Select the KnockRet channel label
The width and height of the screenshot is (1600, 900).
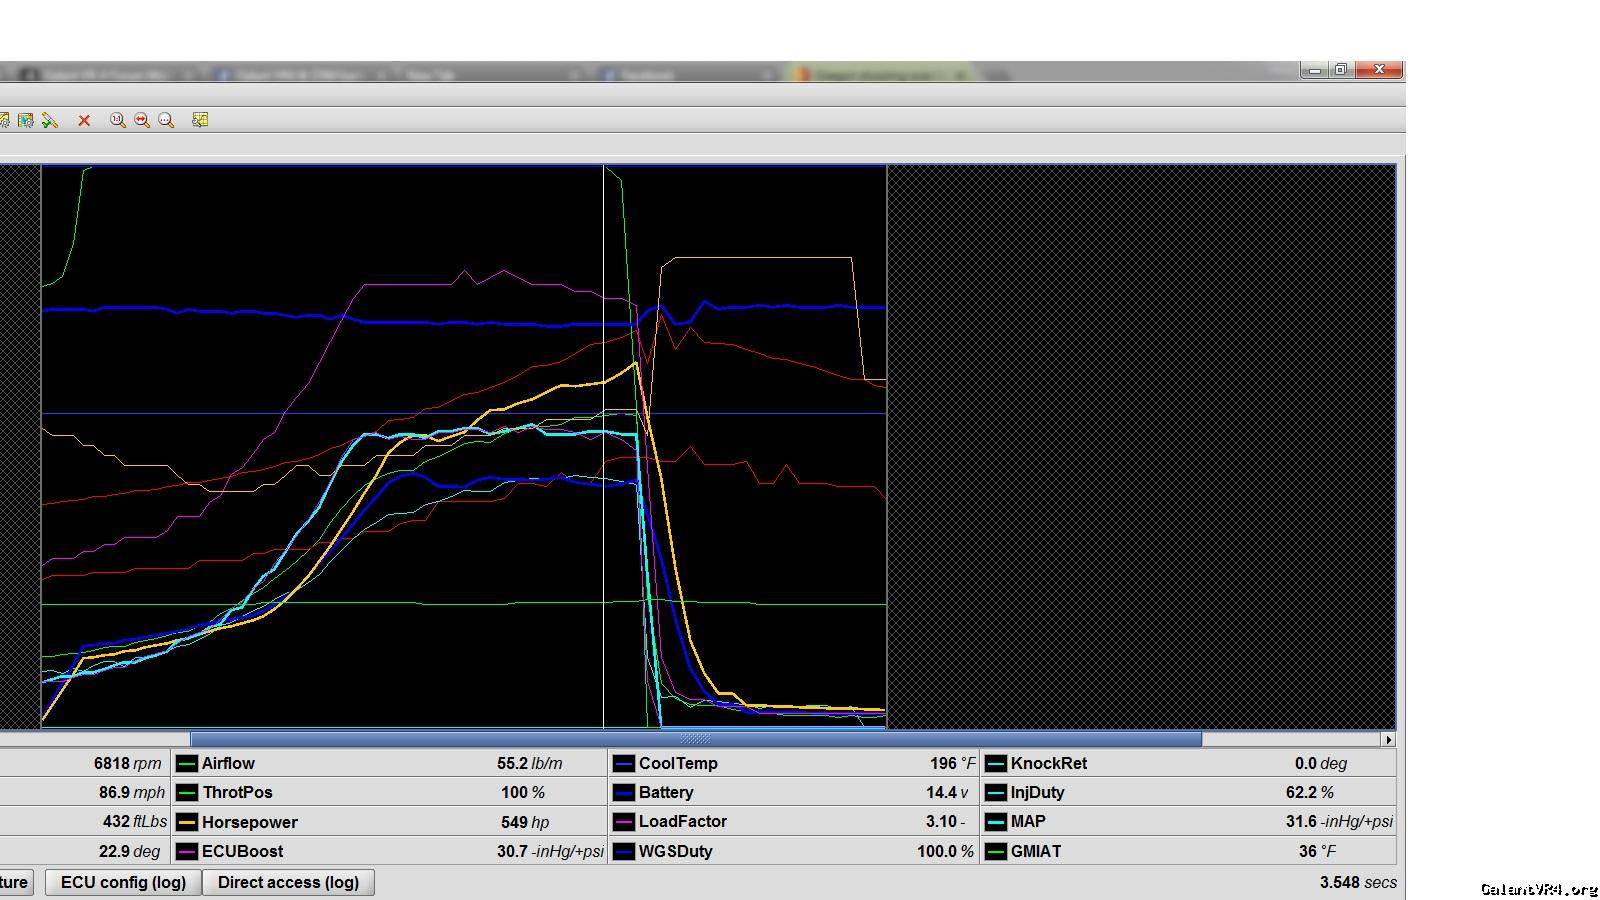[1048, 763]
